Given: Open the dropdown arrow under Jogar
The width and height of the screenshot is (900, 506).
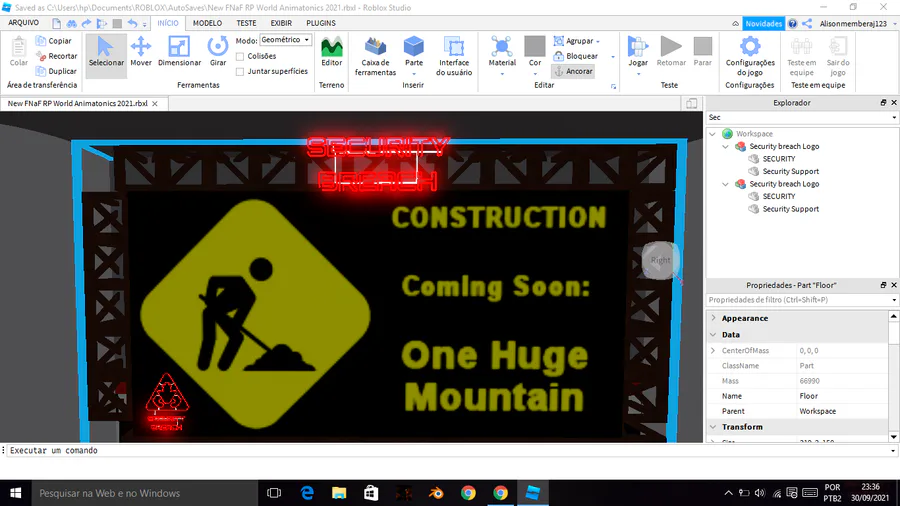Looking at the screenshot, I should [638, 74].
